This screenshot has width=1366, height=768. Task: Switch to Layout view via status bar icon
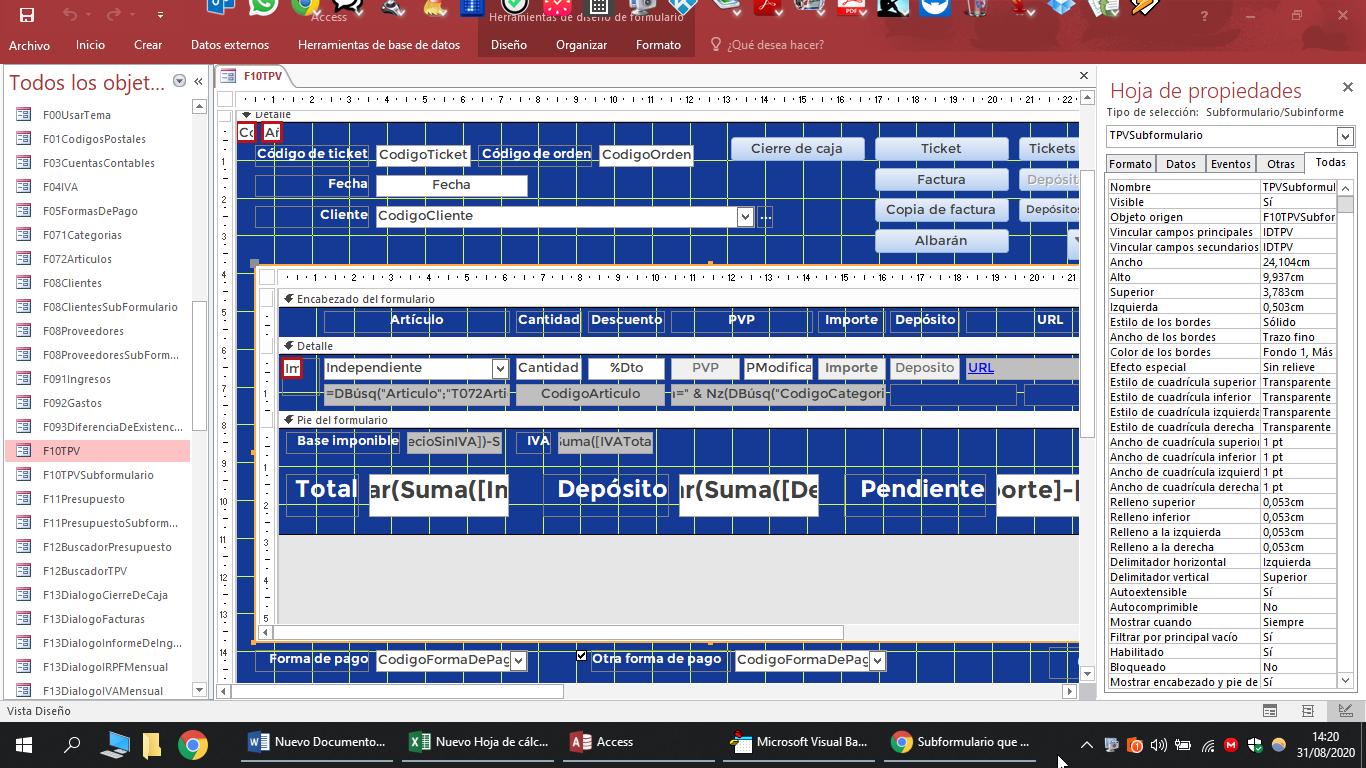(1307, 711)
